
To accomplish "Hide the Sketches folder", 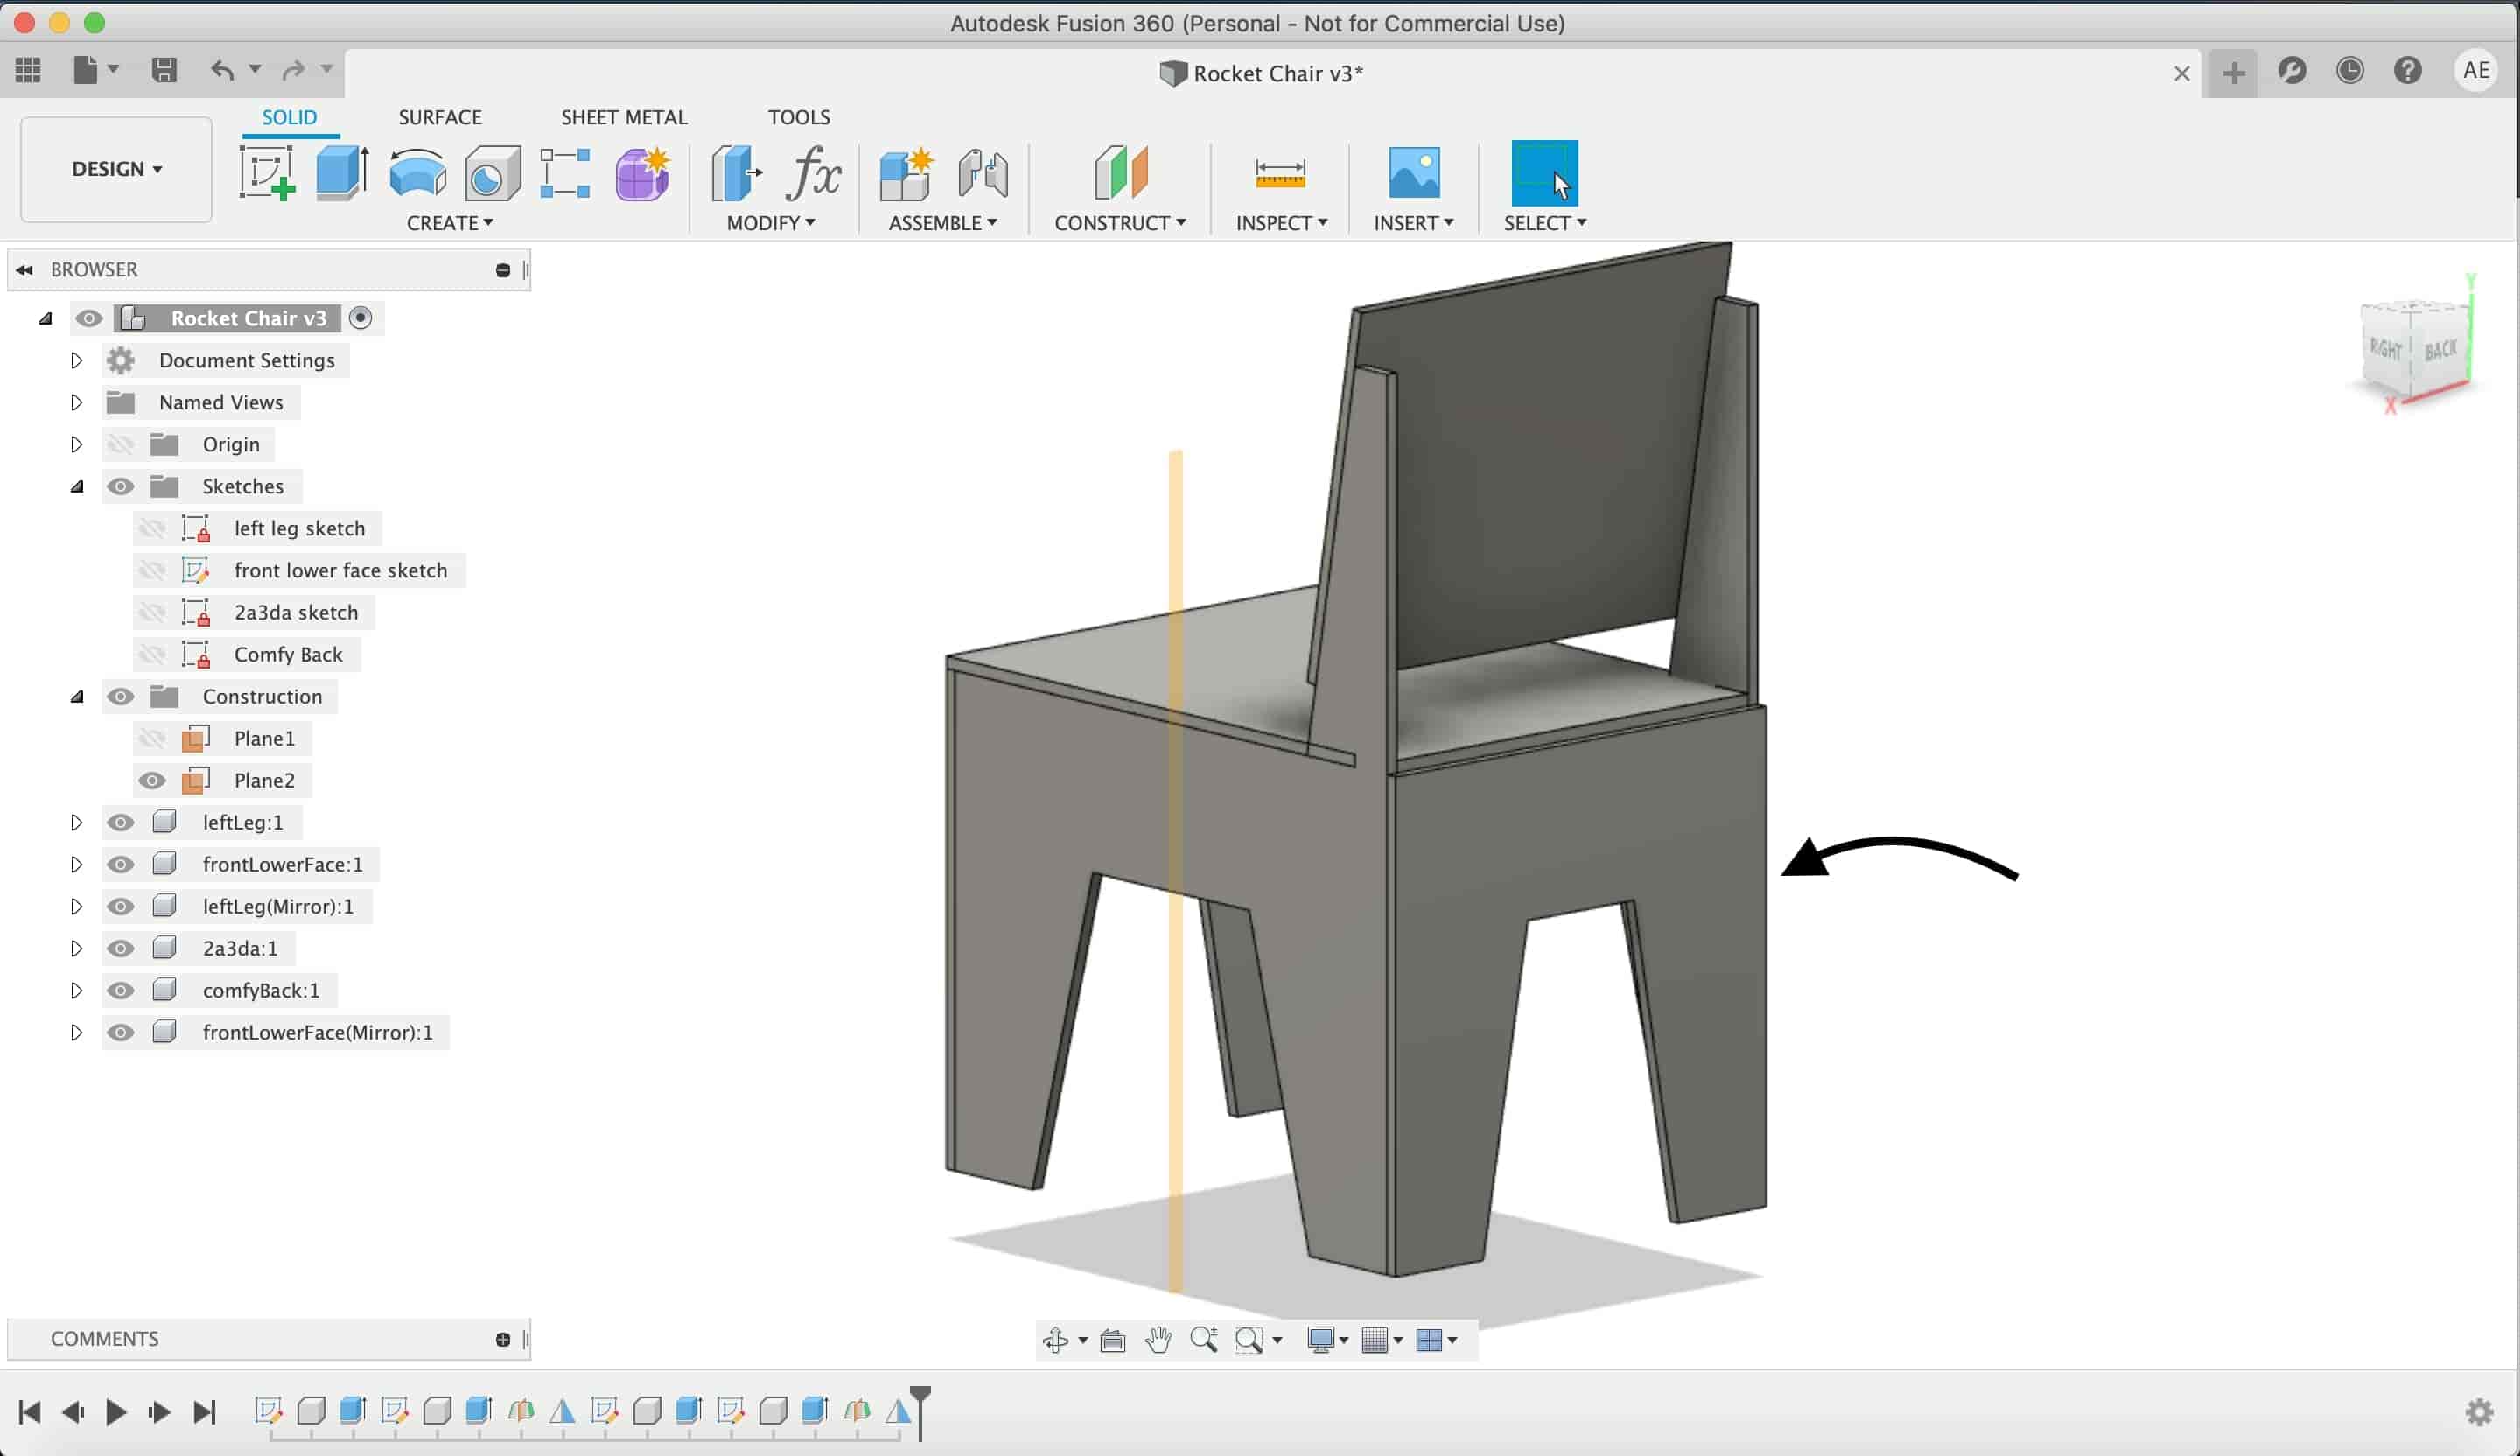I will tap(120, 486).
